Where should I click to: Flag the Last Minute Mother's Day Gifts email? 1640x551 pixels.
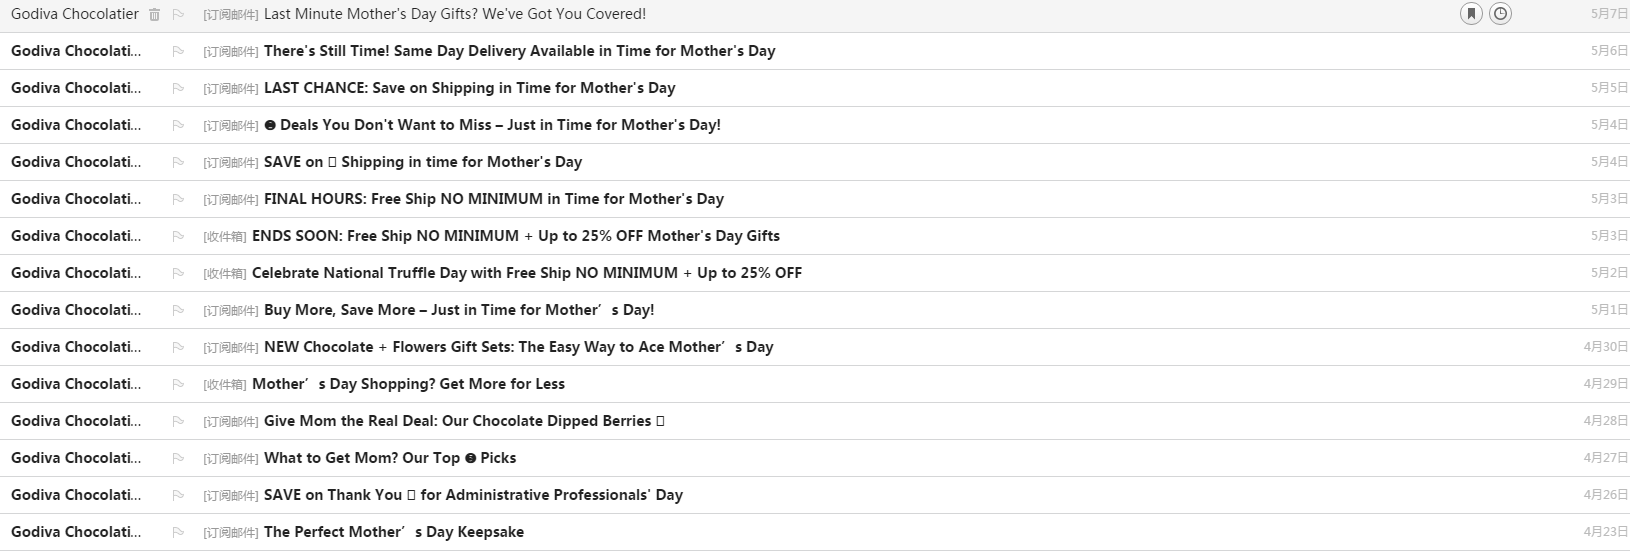179,15
